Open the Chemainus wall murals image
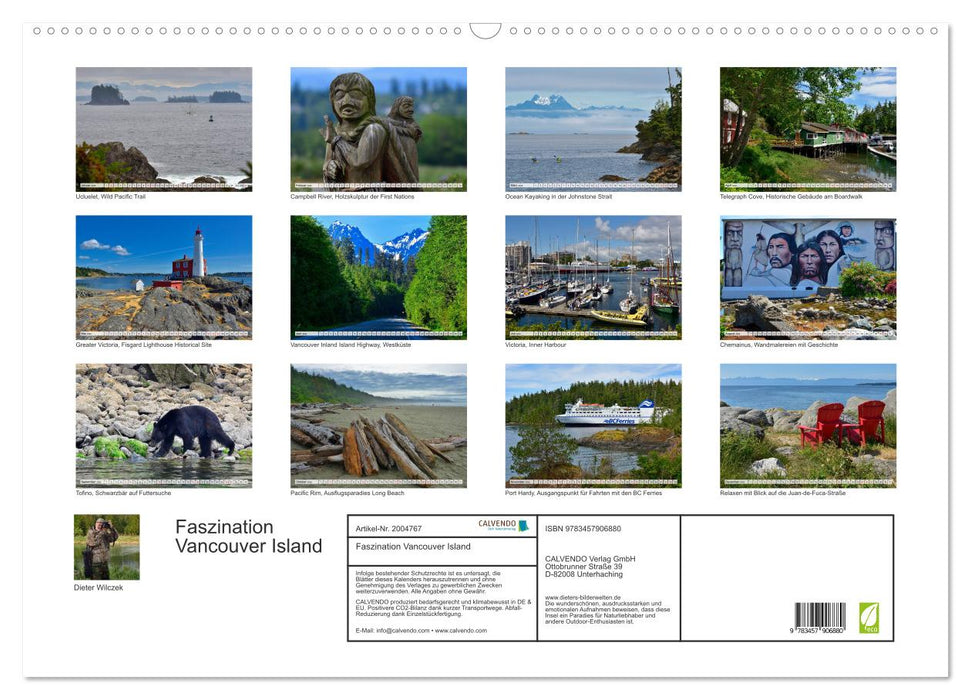Screen dimensions: 971x700 click(x=808, y=276)
